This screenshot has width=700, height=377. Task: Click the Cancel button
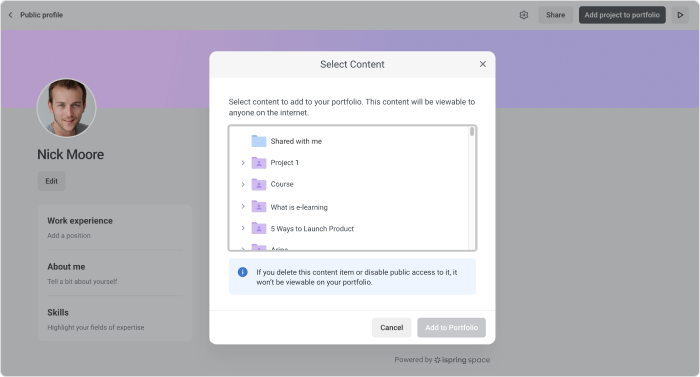pos(392,327)
